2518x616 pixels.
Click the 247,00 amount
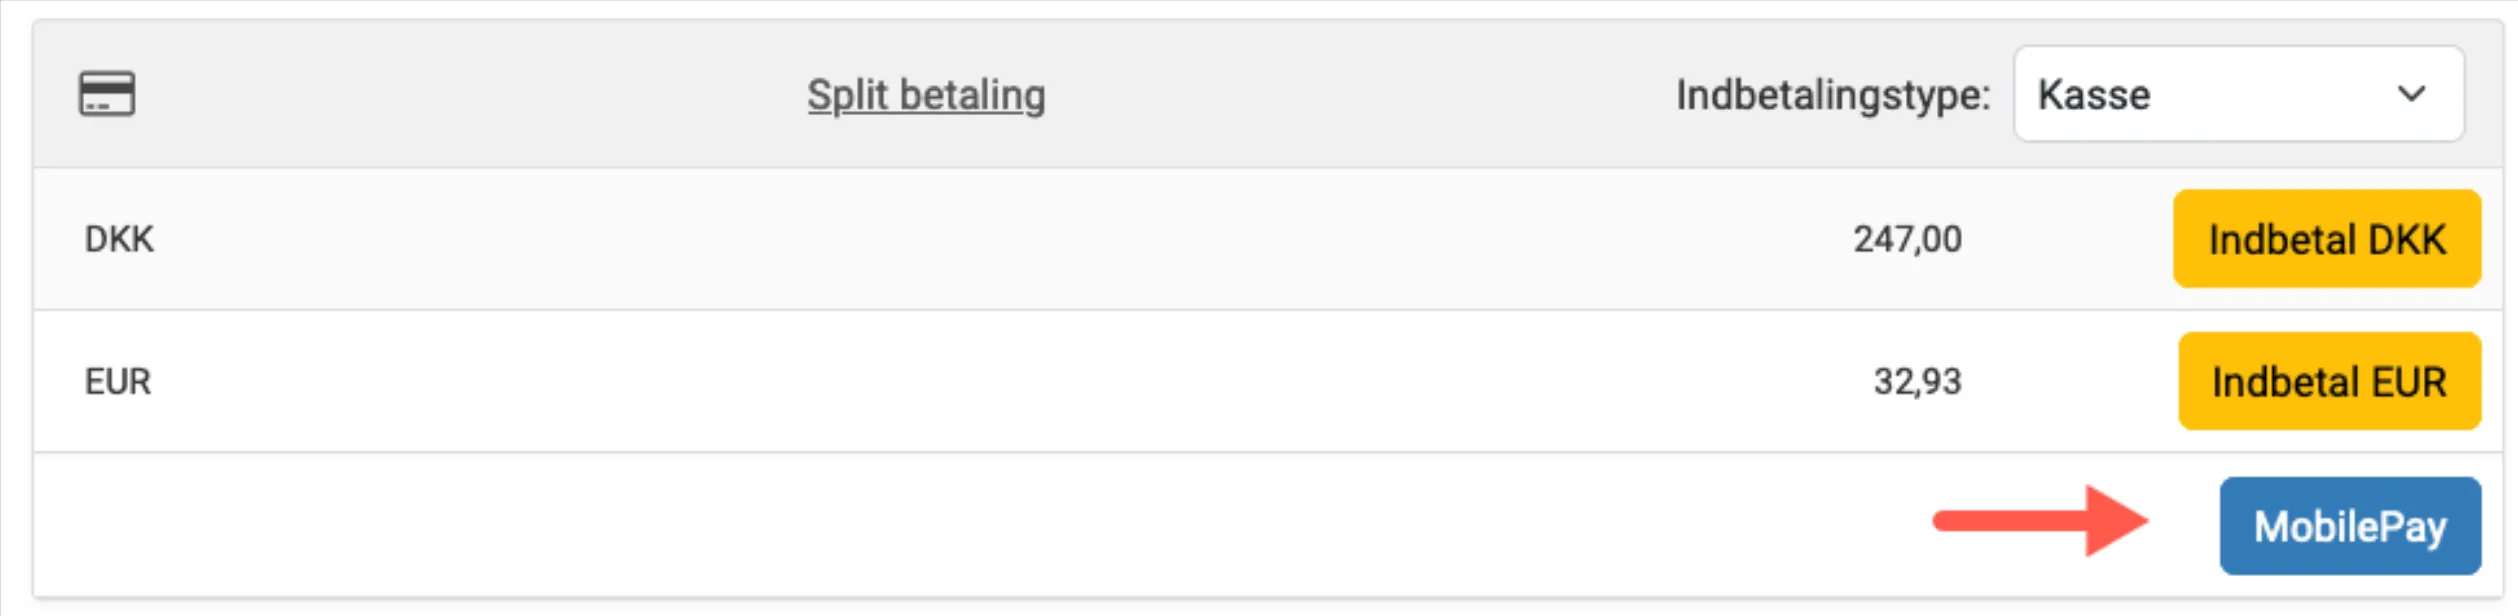pyautogui.click(x=1907, y=239)
